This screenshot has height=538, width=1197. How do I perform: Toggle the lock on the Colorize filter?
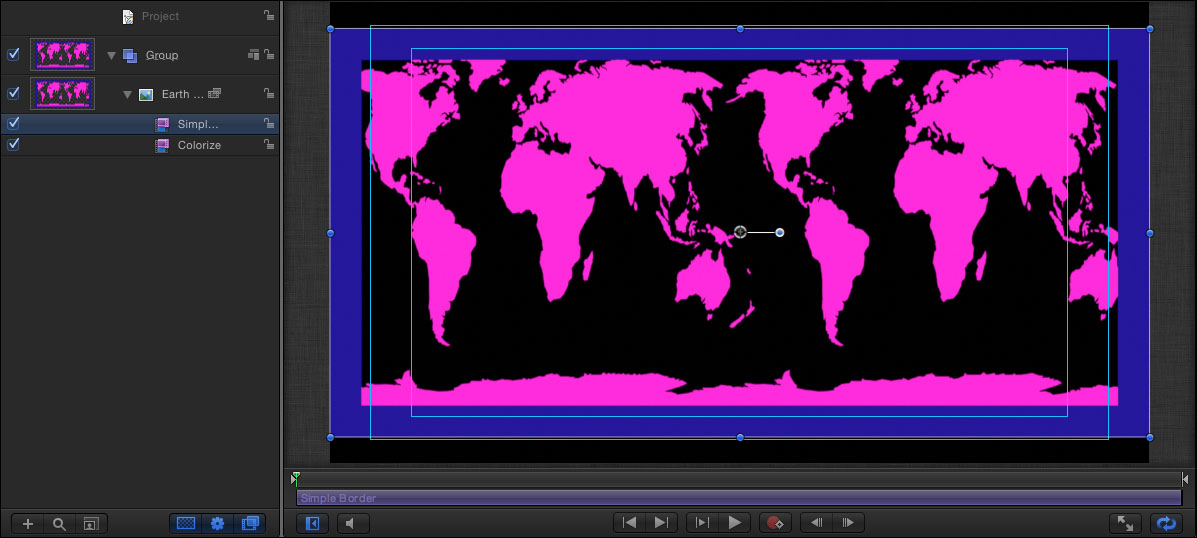(268, 145)
